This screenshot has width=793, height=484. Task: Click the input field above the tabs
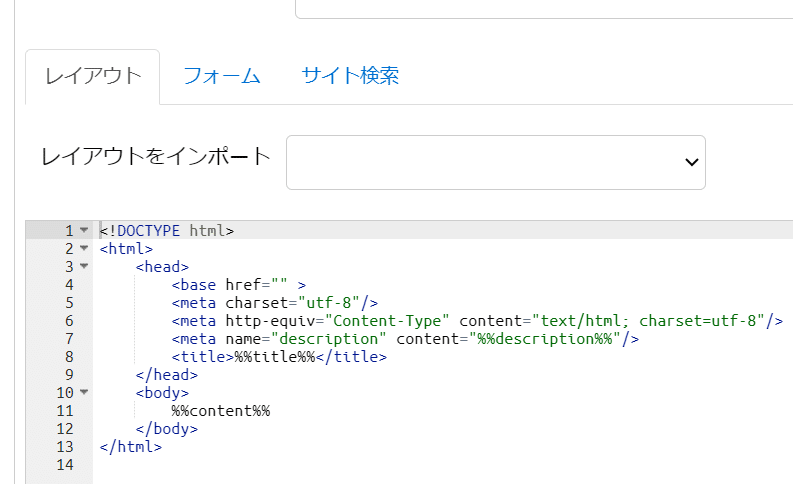(x=544, y=9)
